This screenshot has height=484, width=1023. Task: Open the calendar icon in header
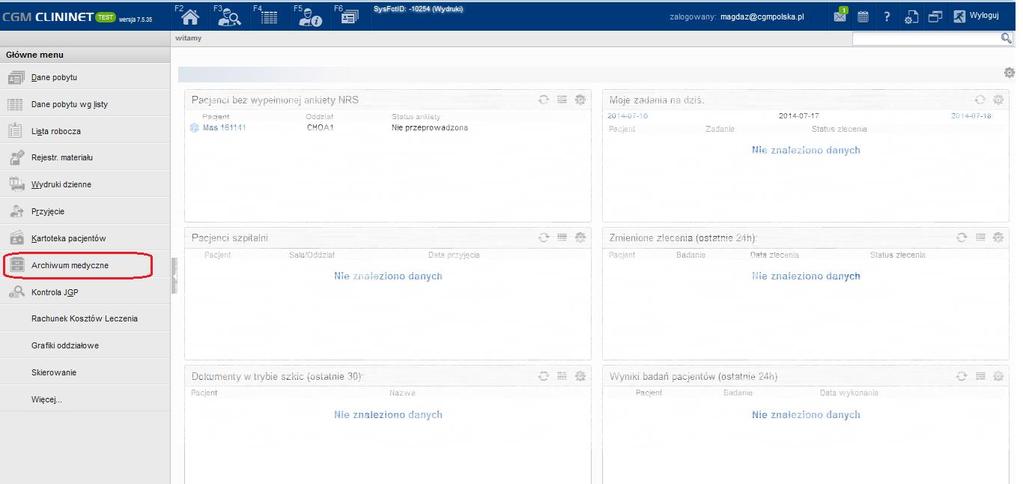pos(863,17)
